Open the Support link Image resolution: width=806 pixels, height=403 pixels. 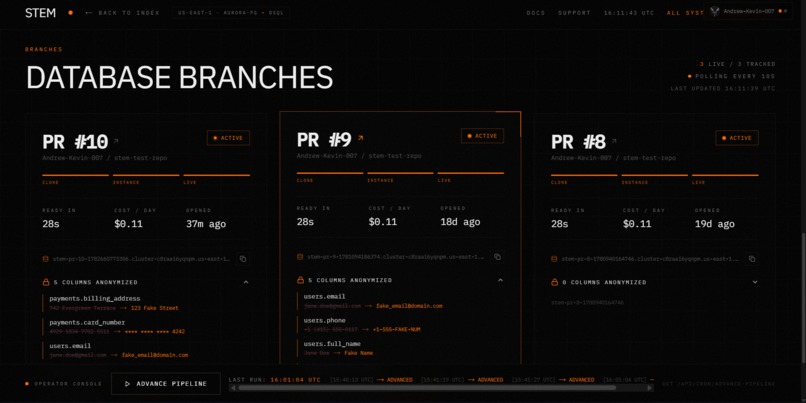pyautogui.click(x=574, y=13)
